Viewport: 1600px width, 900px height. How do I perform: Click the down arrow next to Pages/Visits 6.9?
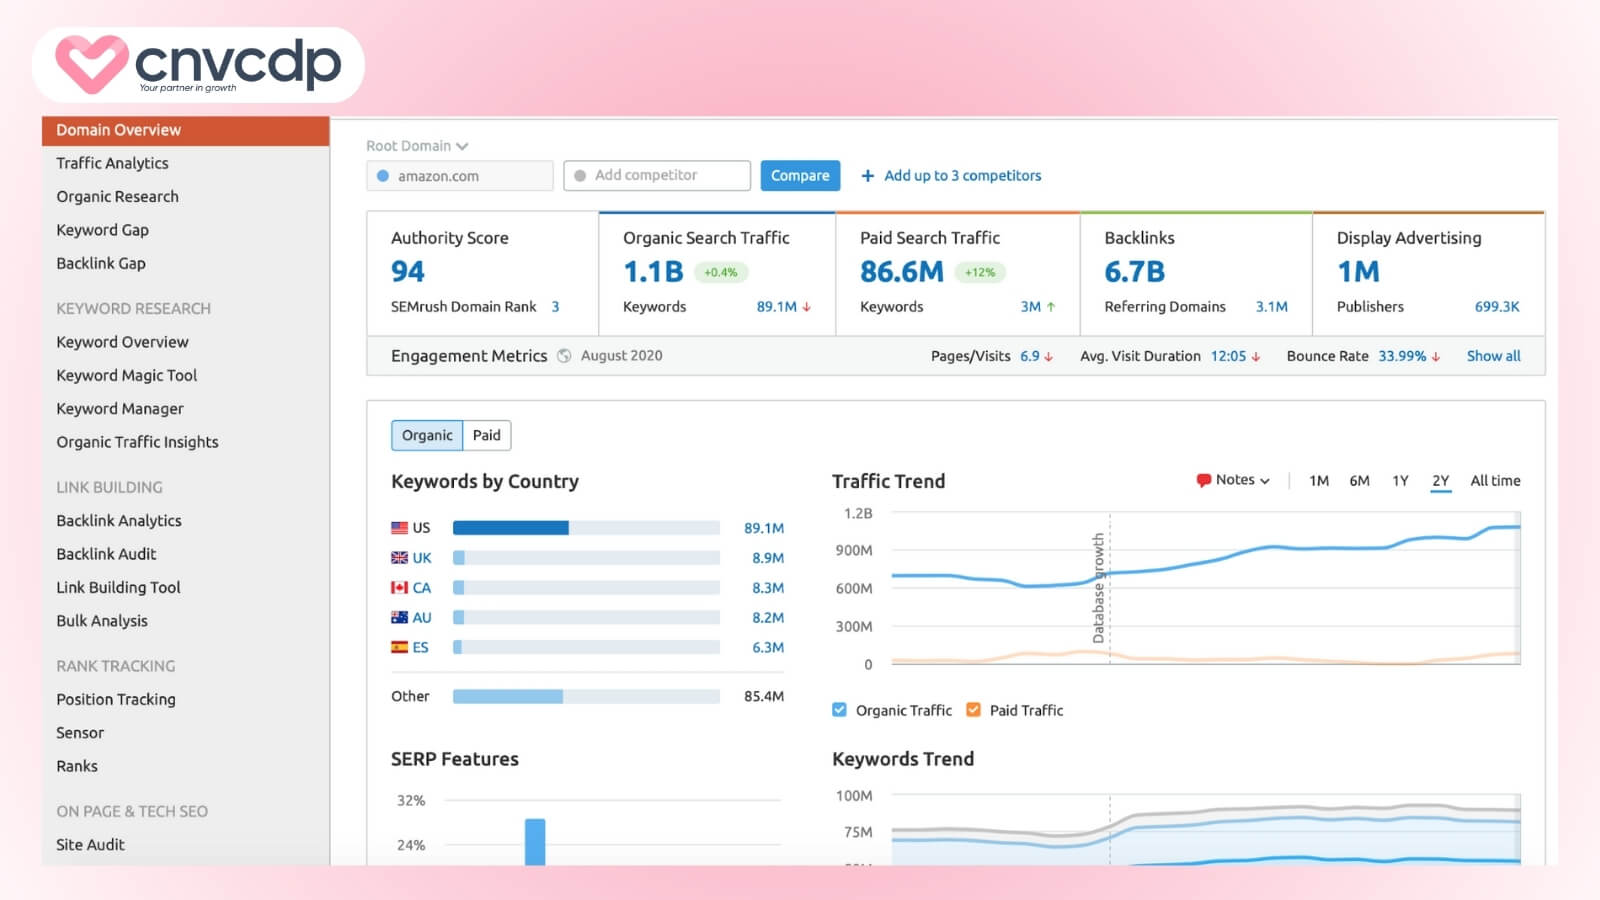[x=1048, y=357]
